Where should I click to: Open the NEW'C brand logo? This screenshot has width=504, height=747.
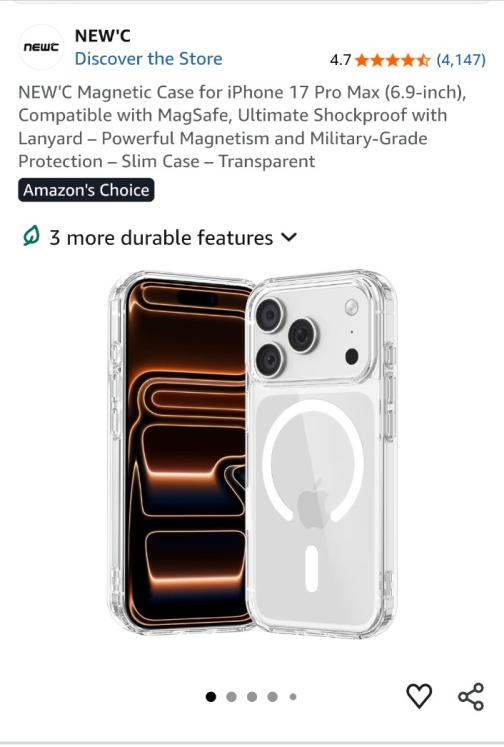[x=41, y=47]
